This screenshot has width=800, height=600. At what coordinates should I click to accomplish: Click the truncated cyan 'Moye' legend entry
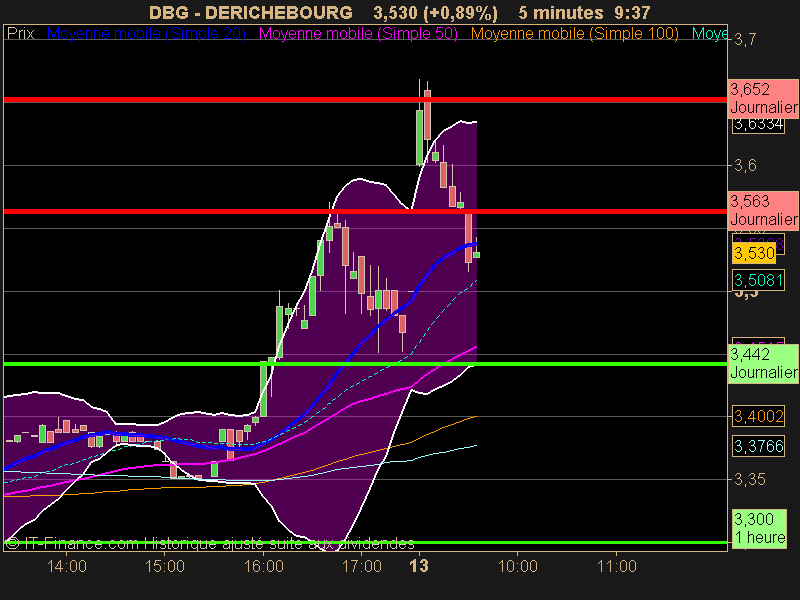[709, 34]
